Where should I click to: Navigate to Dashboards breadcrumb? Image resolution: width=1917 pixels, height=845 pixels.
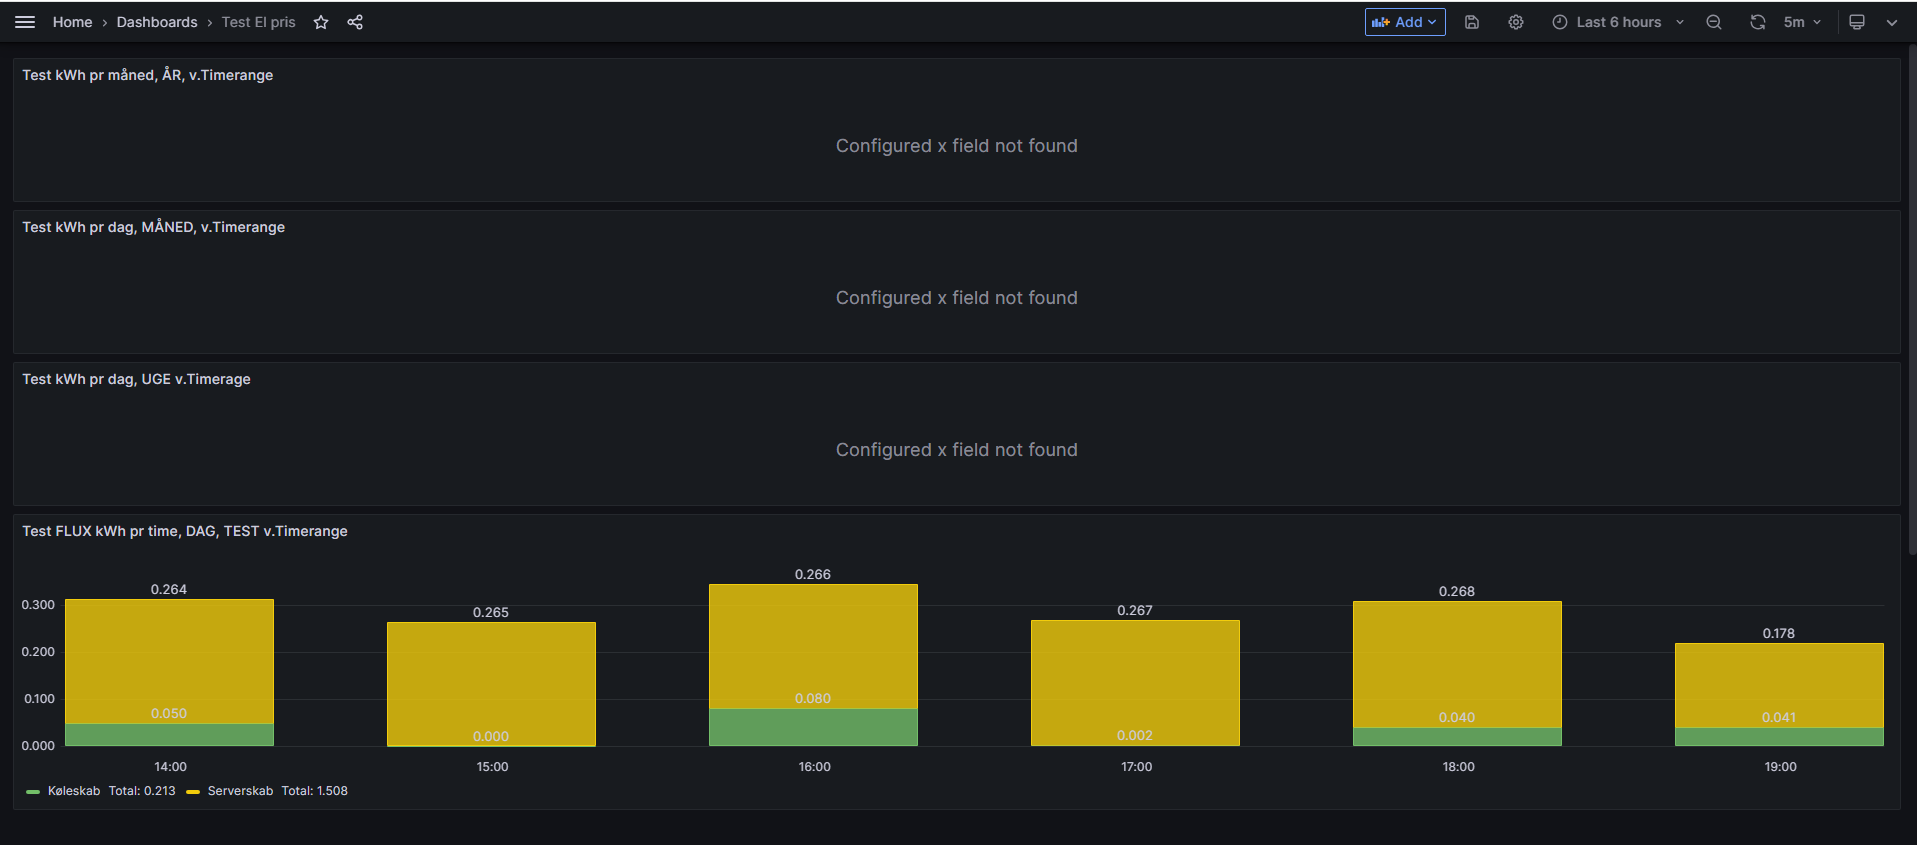(157, 22)
